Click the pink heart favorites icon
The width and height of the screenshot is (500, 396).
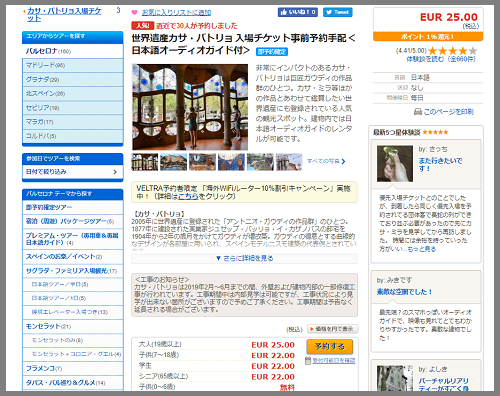coord(134,13)
